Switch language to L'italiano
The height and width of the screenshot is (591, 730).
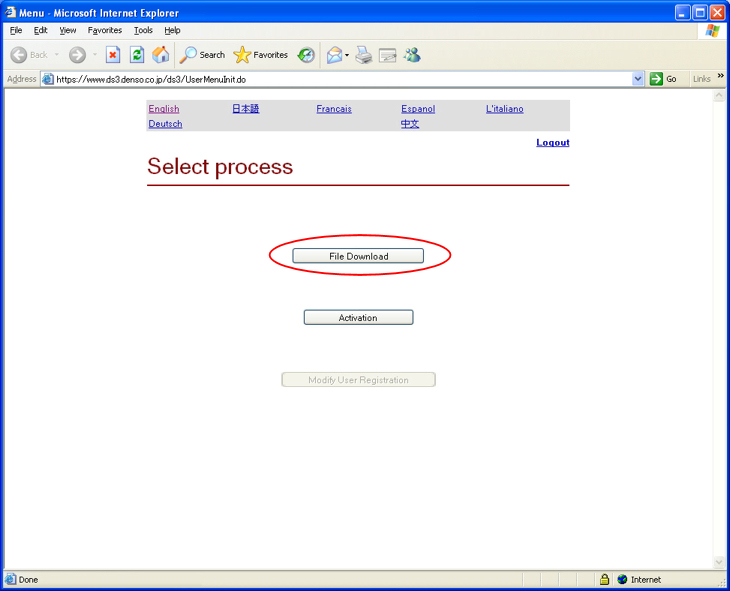point(505,109)
